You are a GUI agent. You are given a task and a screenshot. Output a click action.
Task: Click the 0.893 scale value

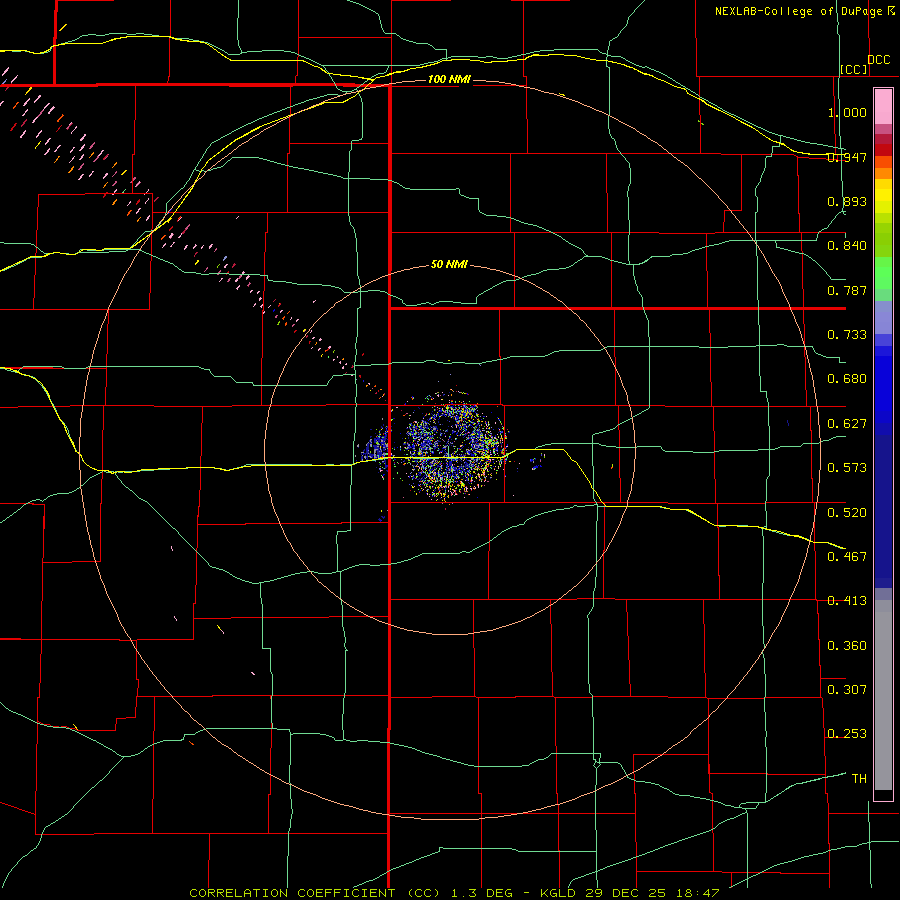[847, 201]
